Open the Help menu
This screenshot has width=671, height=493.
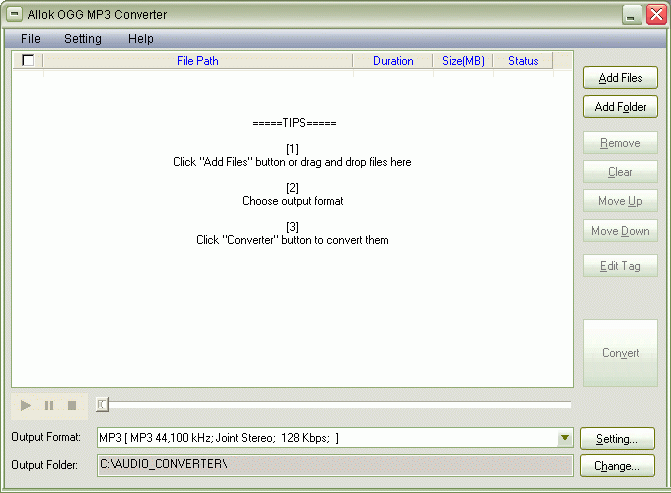[x=140, y=39]
